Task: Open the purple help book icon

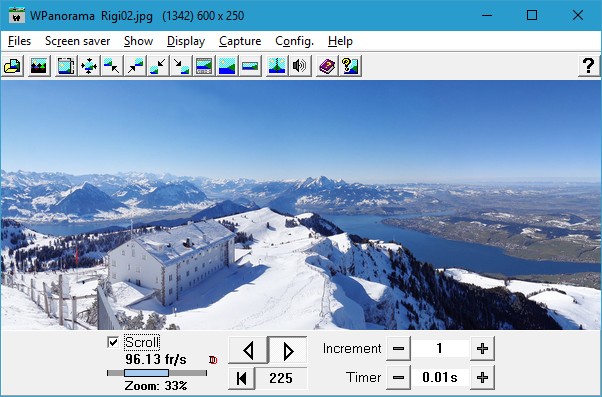Action: [327, 66]
